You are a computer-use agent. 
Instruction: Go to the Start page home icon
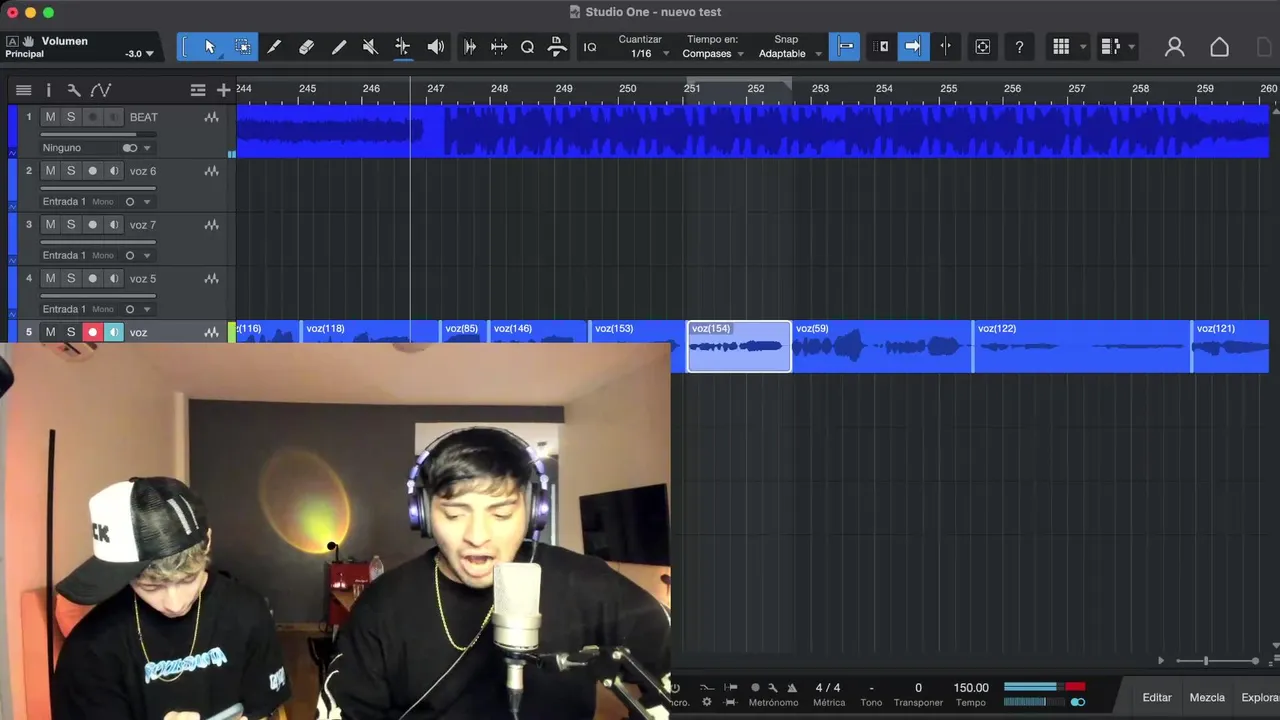(x=1219, y=47)
